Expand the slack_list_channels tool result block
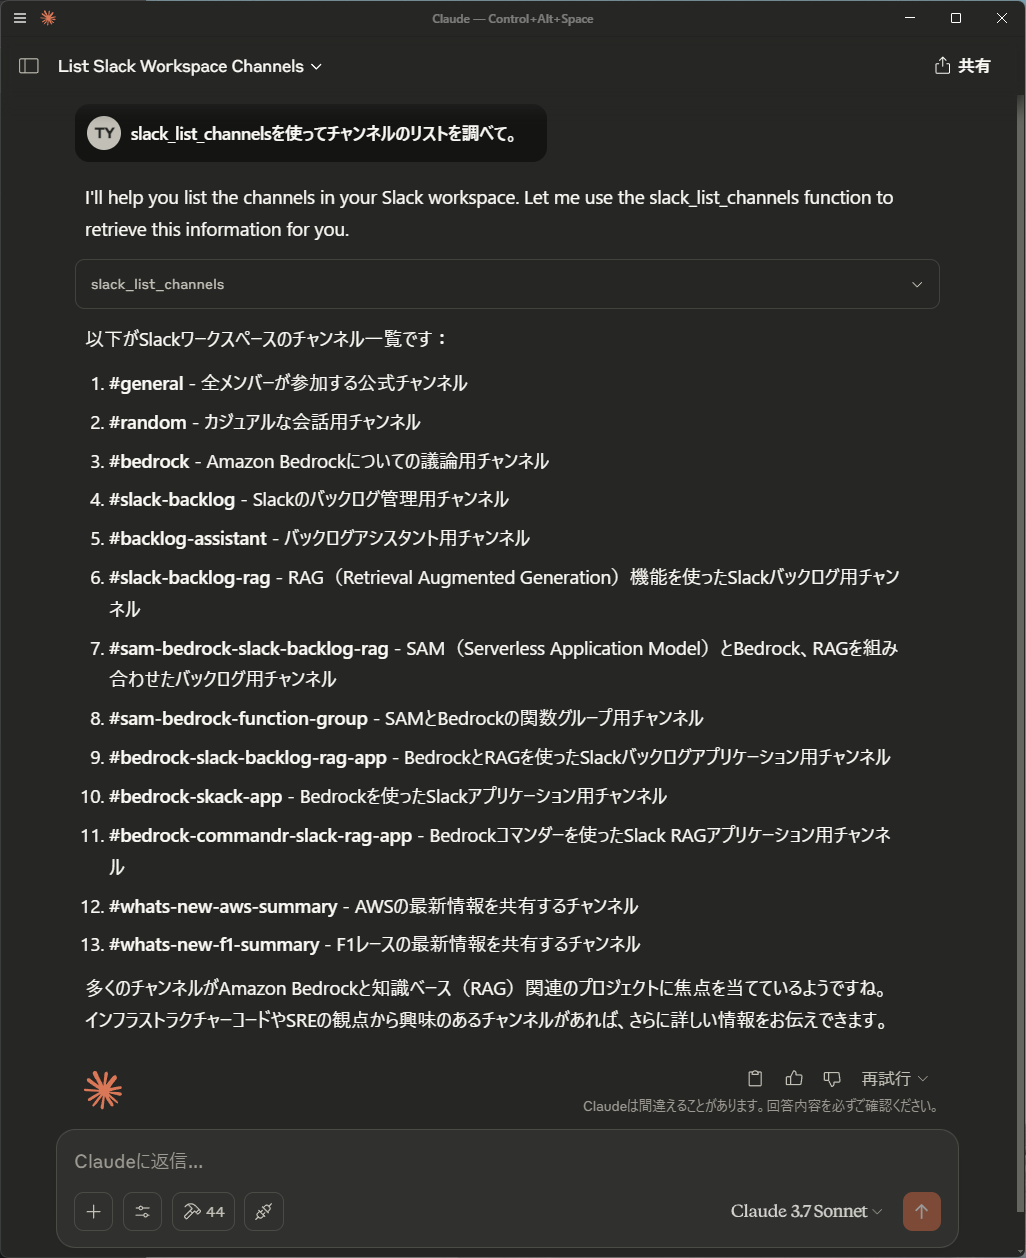 (x=916, y=284)
